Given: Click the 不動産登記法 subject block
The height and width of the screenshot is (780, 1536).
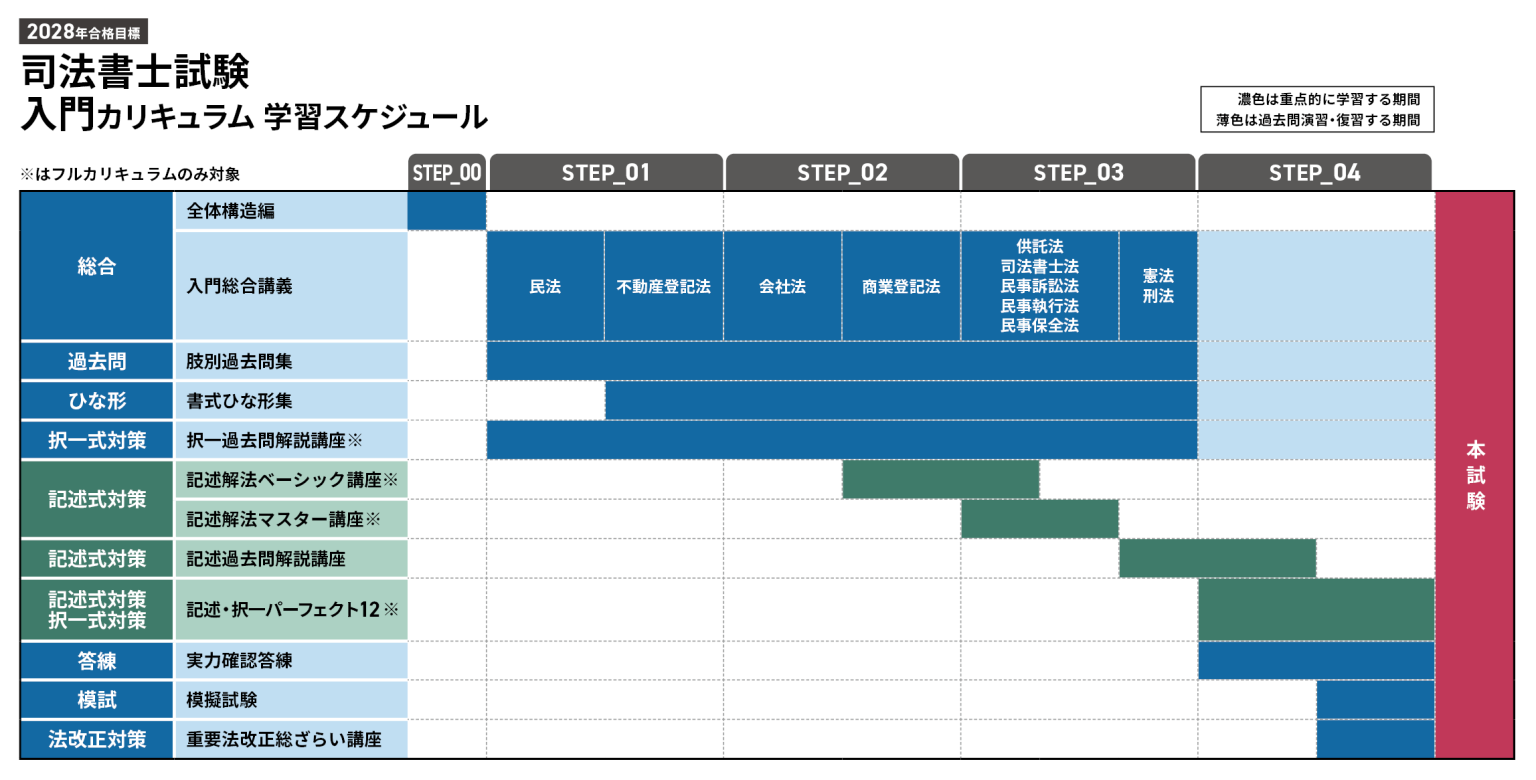Looking at the screenshot, I should click(663, 286).
